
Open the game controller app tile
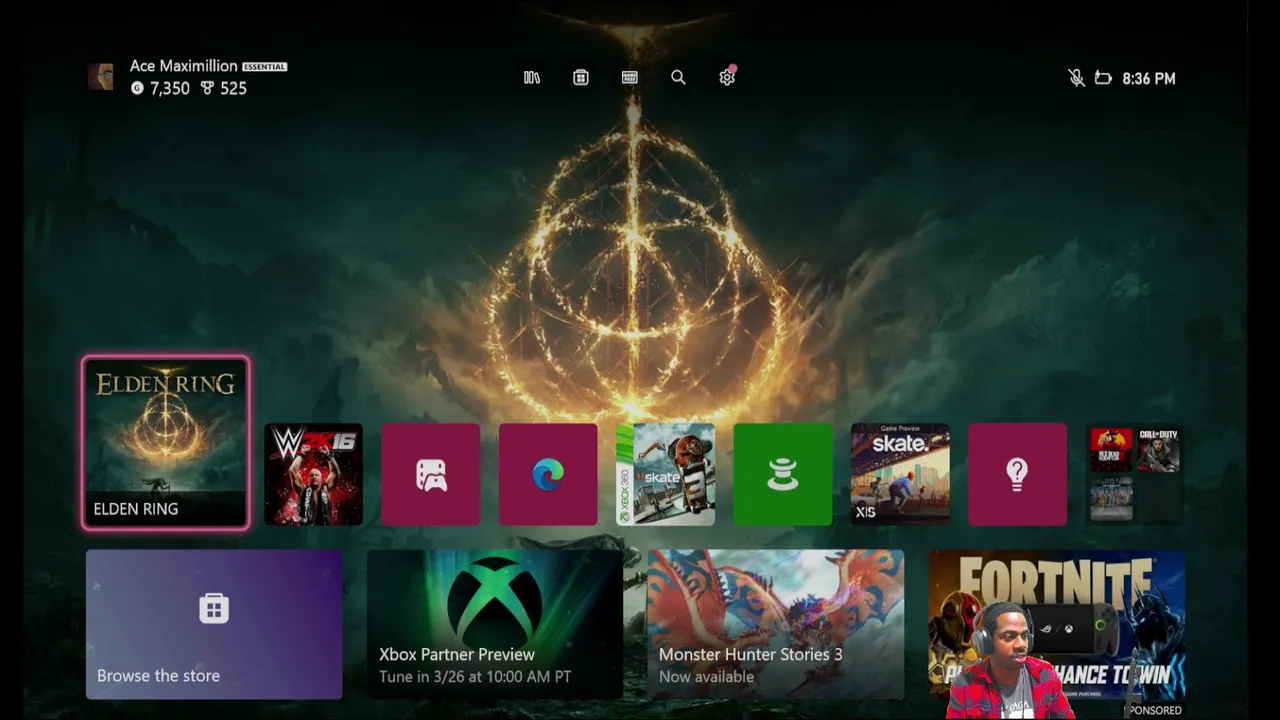[x=431, y=474]
